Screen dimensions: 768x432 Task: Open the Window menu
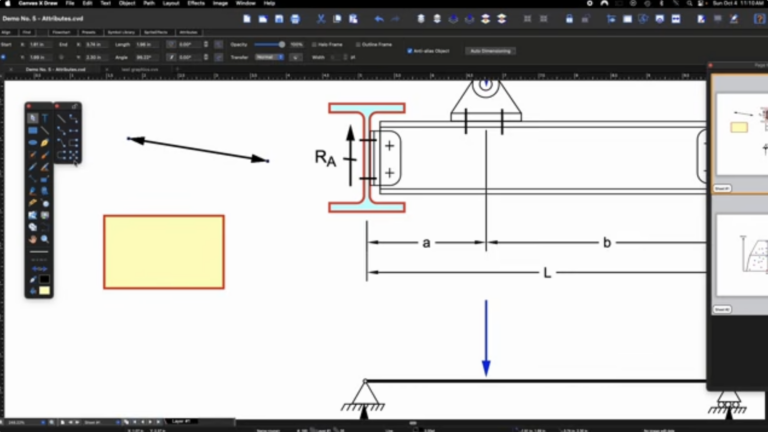245,3
